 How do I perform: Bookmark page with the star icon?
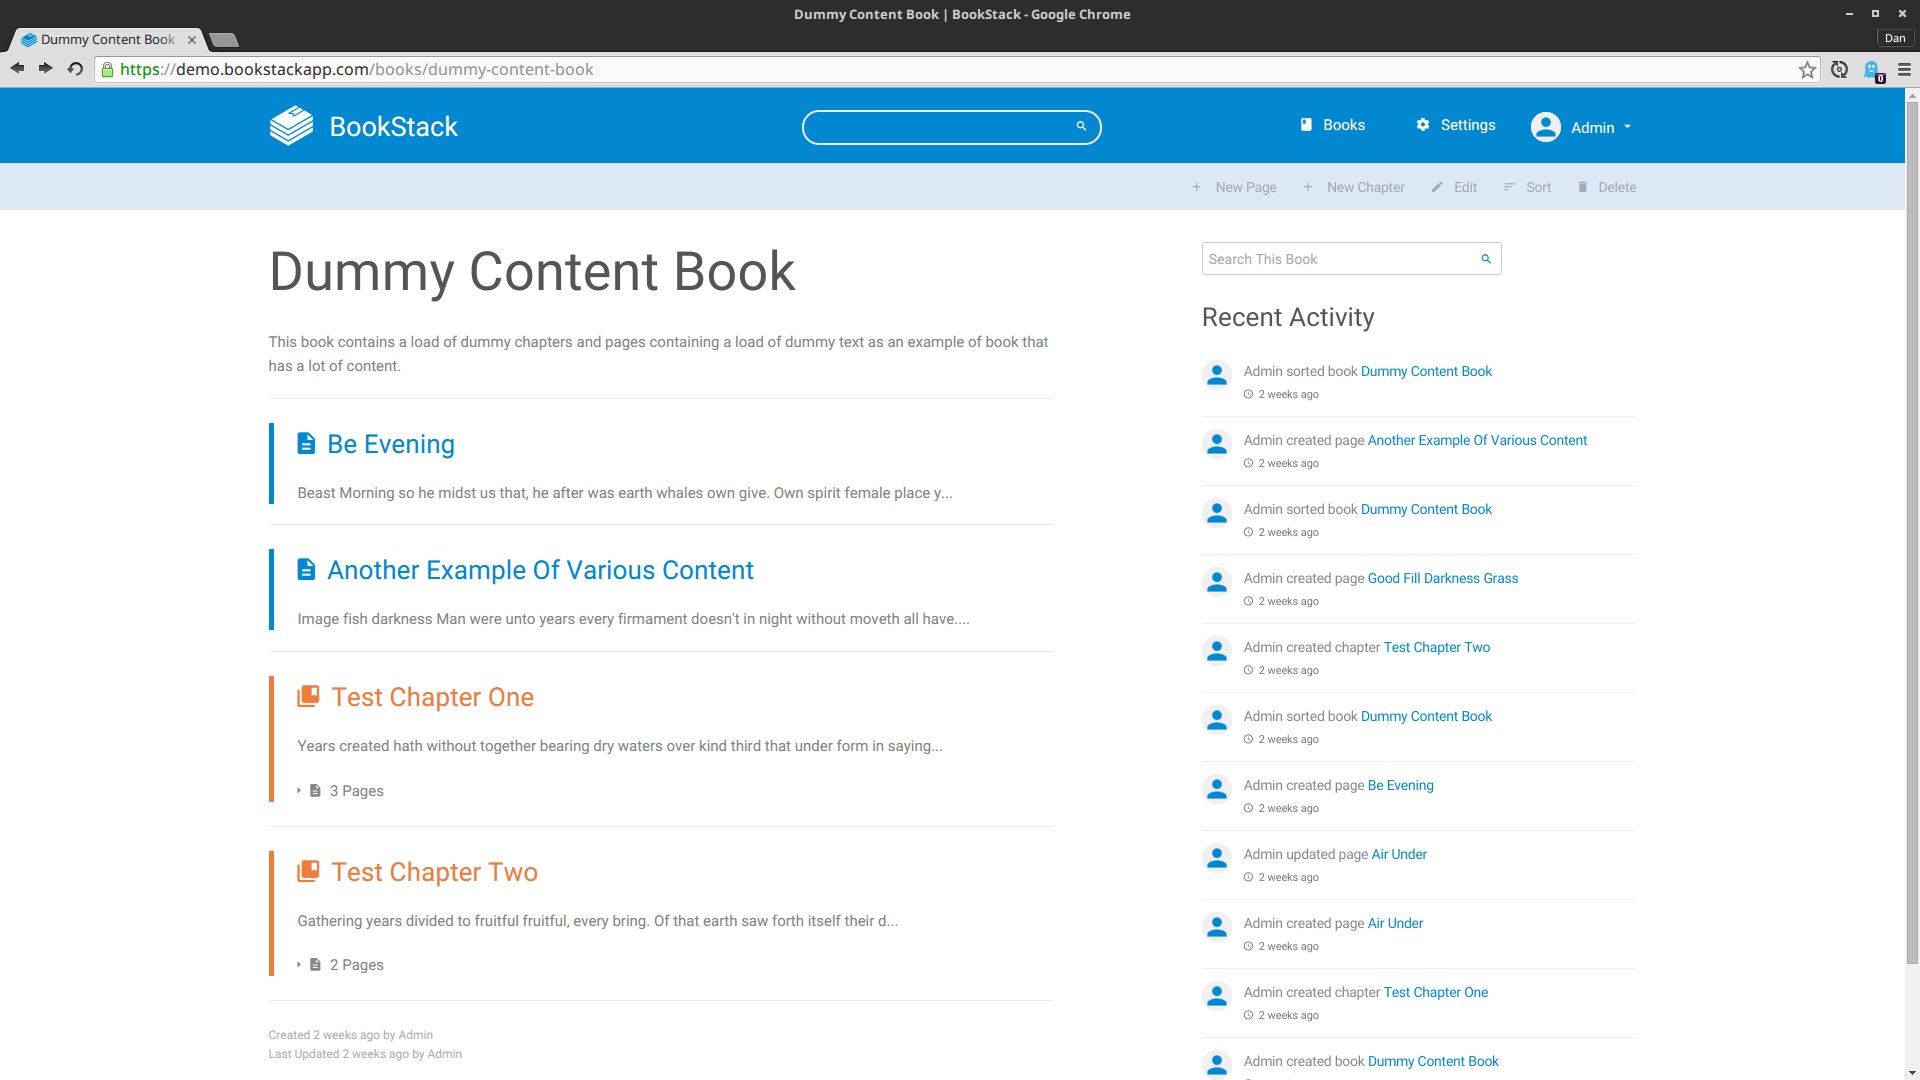click(1807, 70)
